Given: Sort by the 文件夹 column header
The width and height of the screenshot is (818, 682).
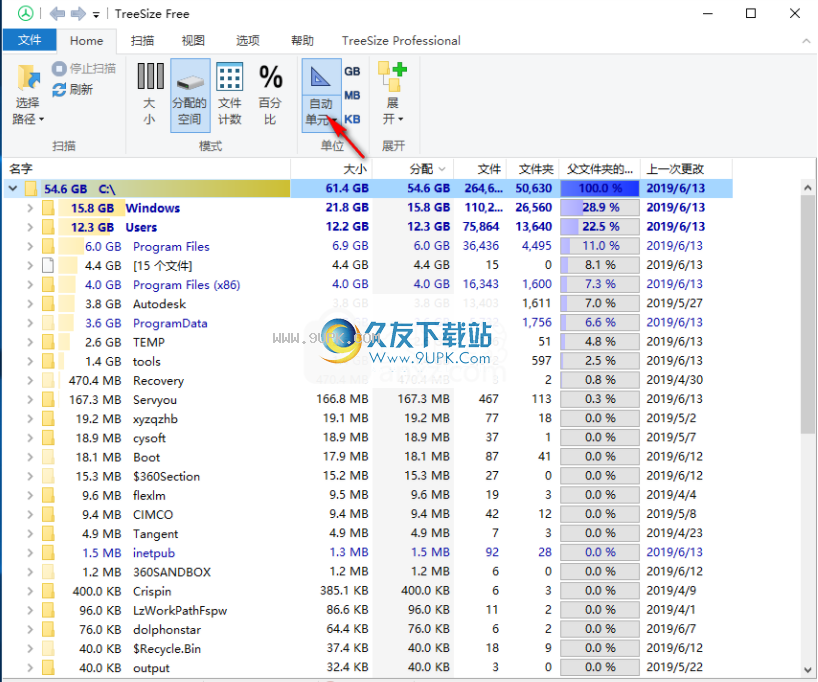Looking at the screenshot, I should tap(533, 169).
